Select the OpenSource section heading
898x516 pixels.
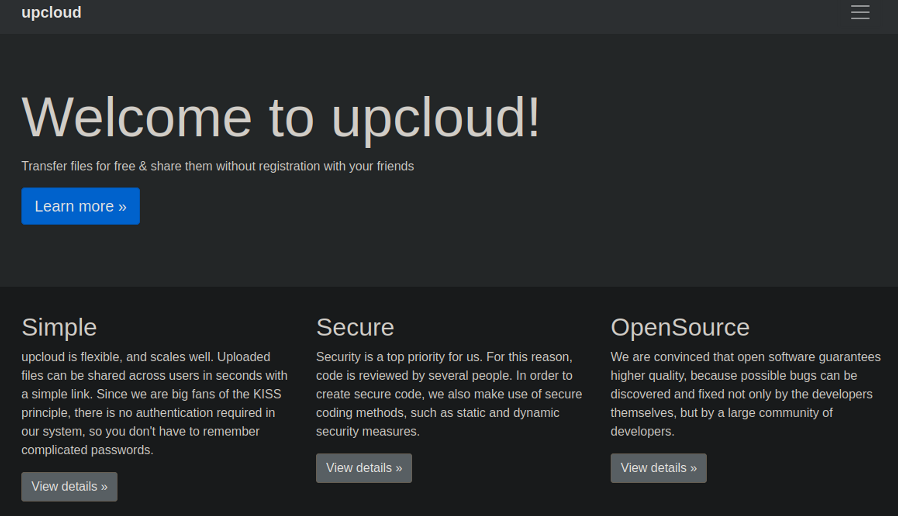click(680, 327)
